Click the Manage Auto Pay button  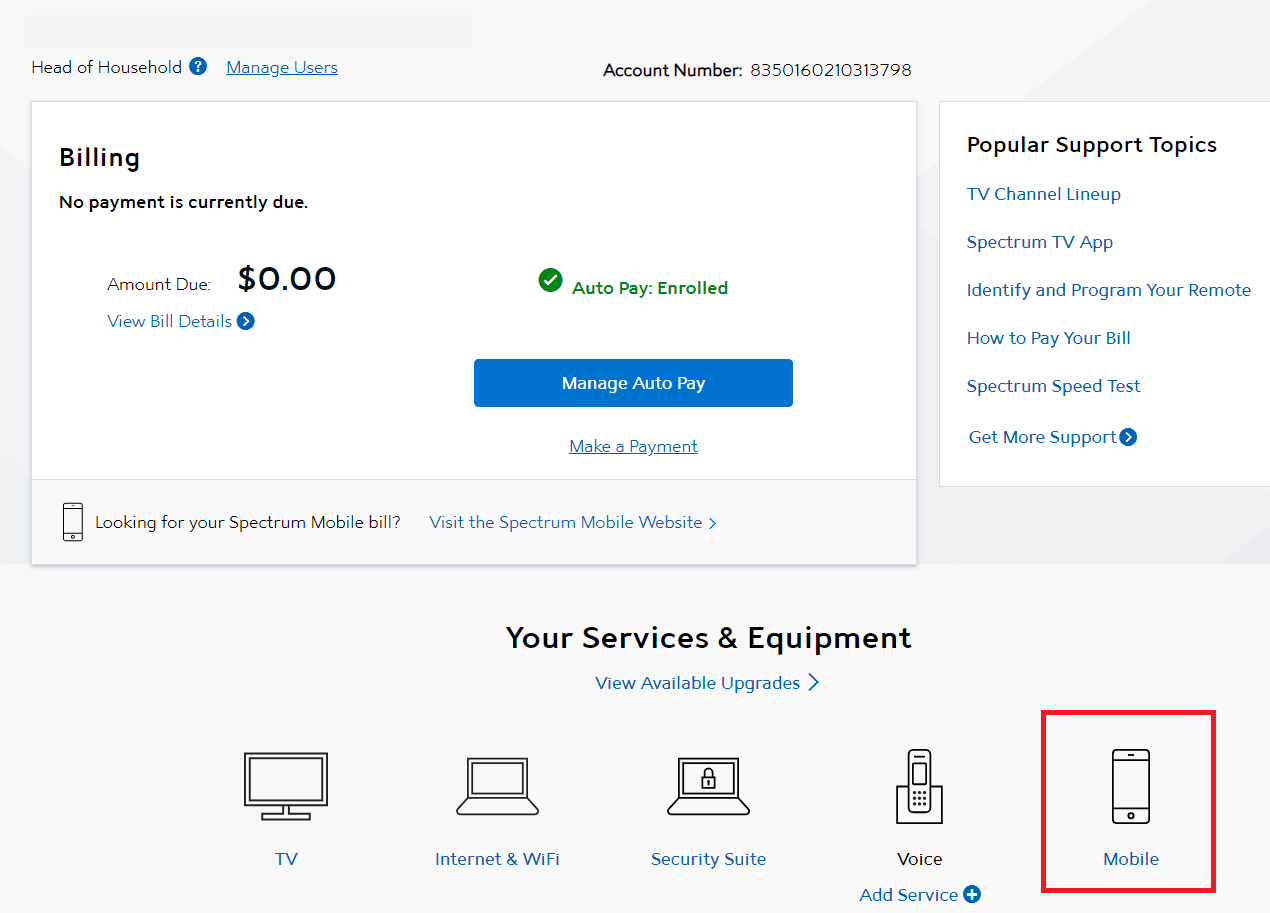(633, 383)
